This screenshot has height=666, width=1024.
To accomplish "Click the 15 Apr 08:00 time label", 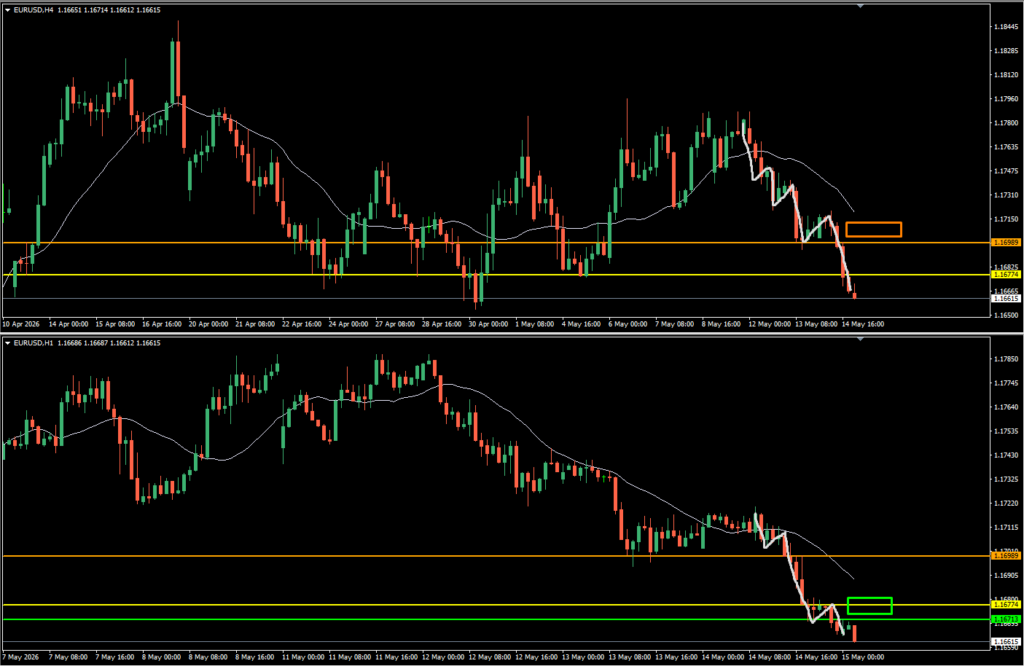I will [115, 324].
